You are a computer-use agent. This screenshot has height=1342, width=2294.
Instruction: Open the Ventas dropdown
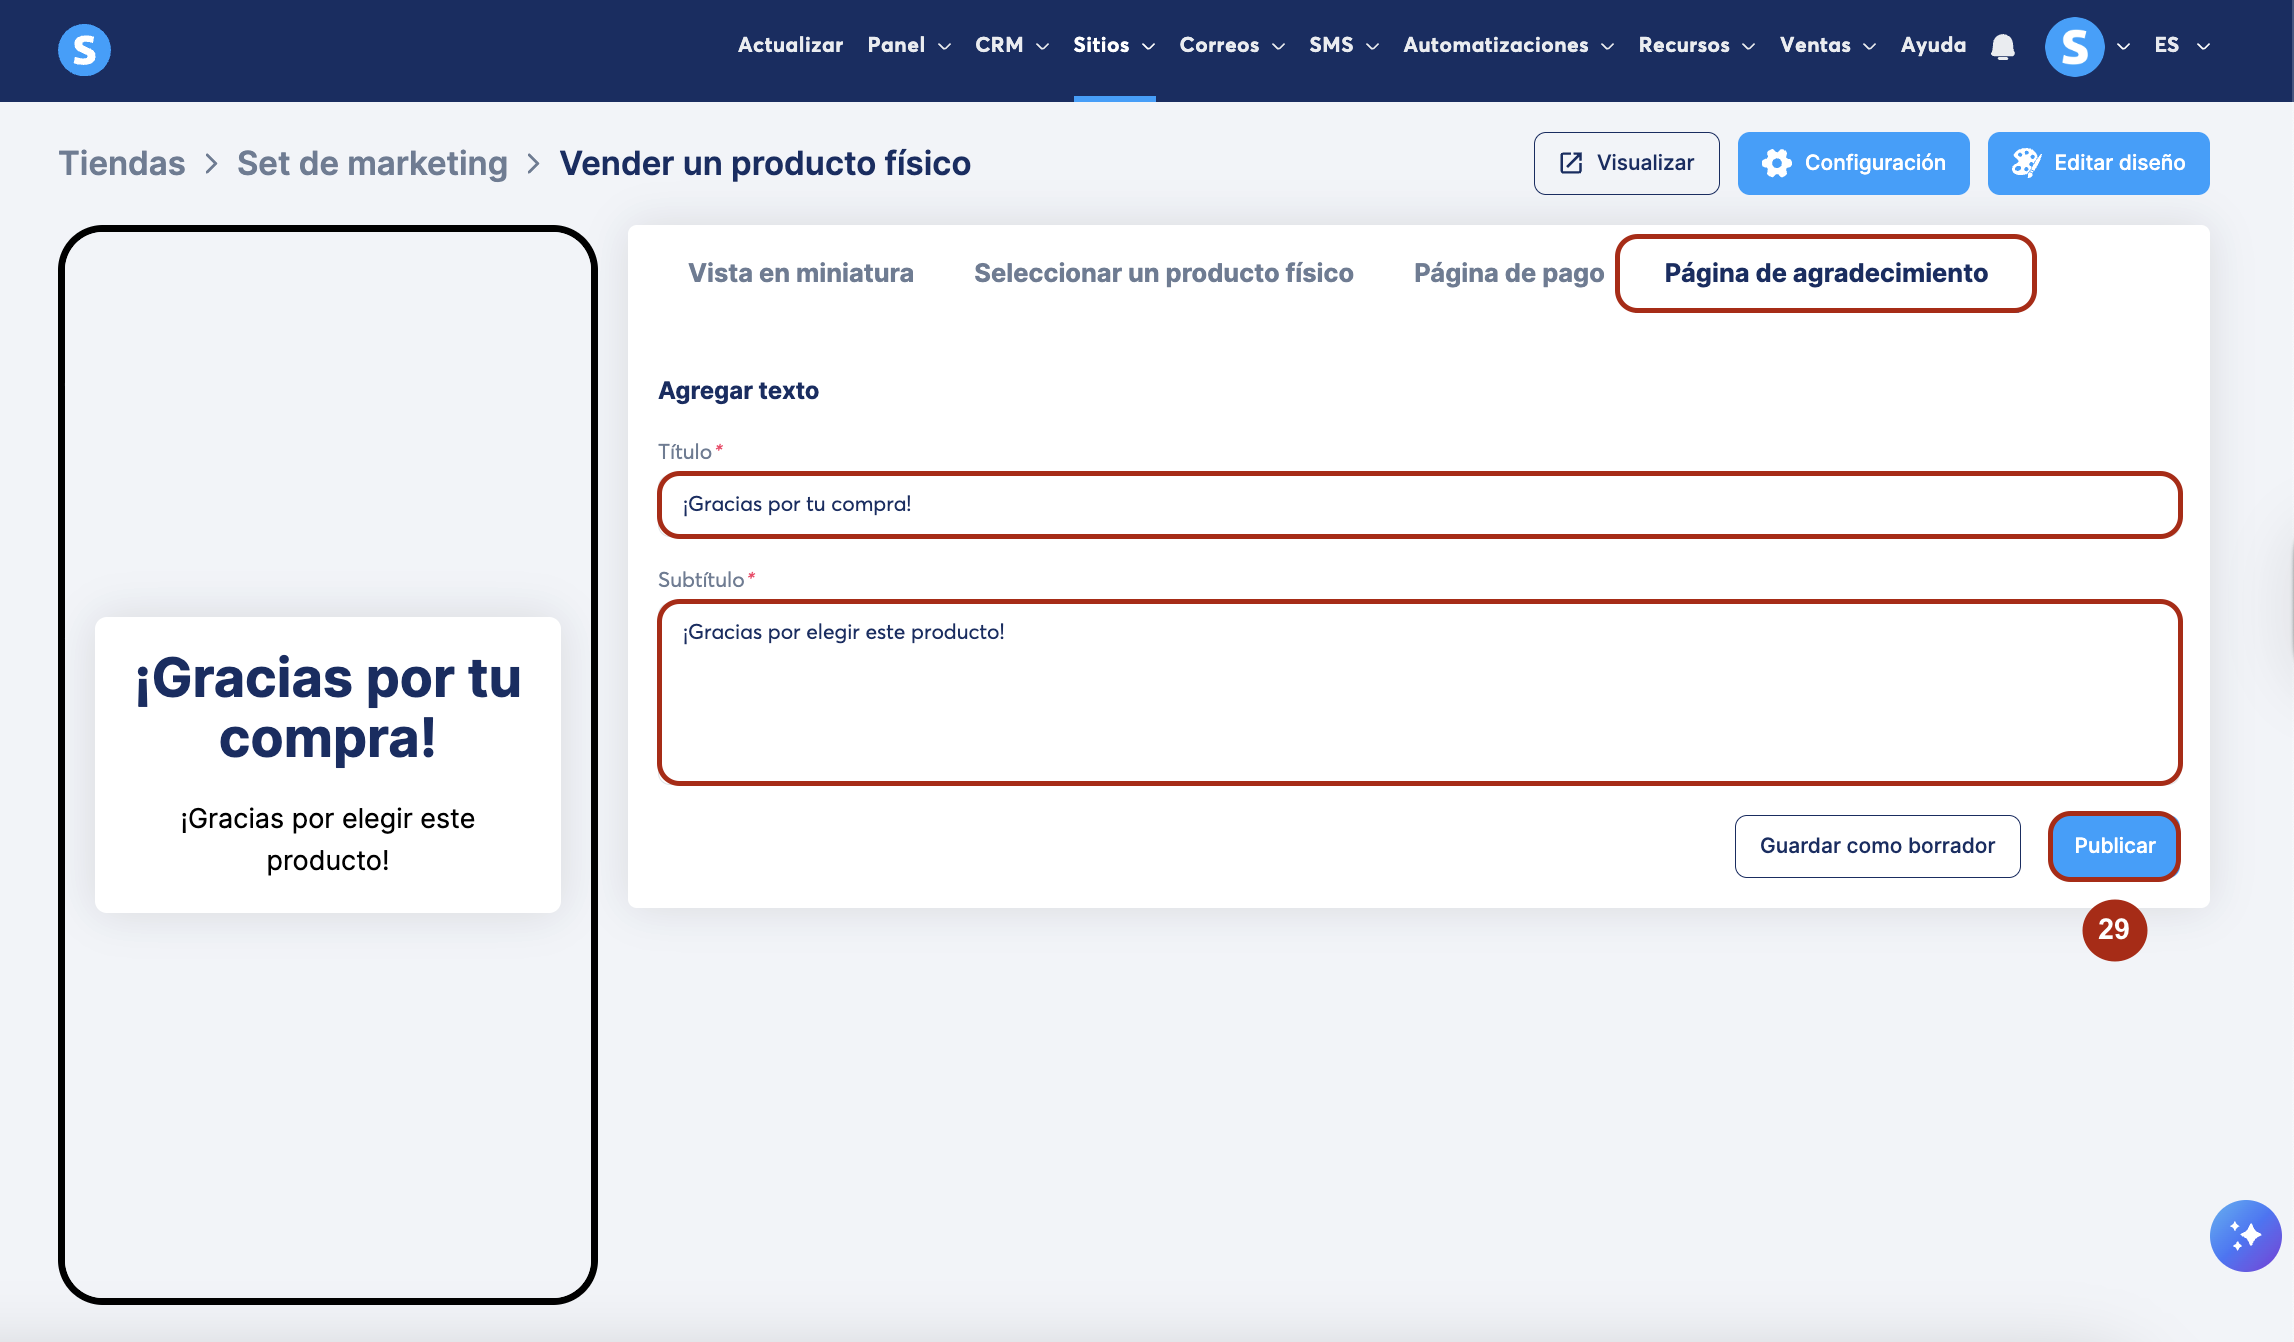pyautogui.click(x=1827, y=45)
